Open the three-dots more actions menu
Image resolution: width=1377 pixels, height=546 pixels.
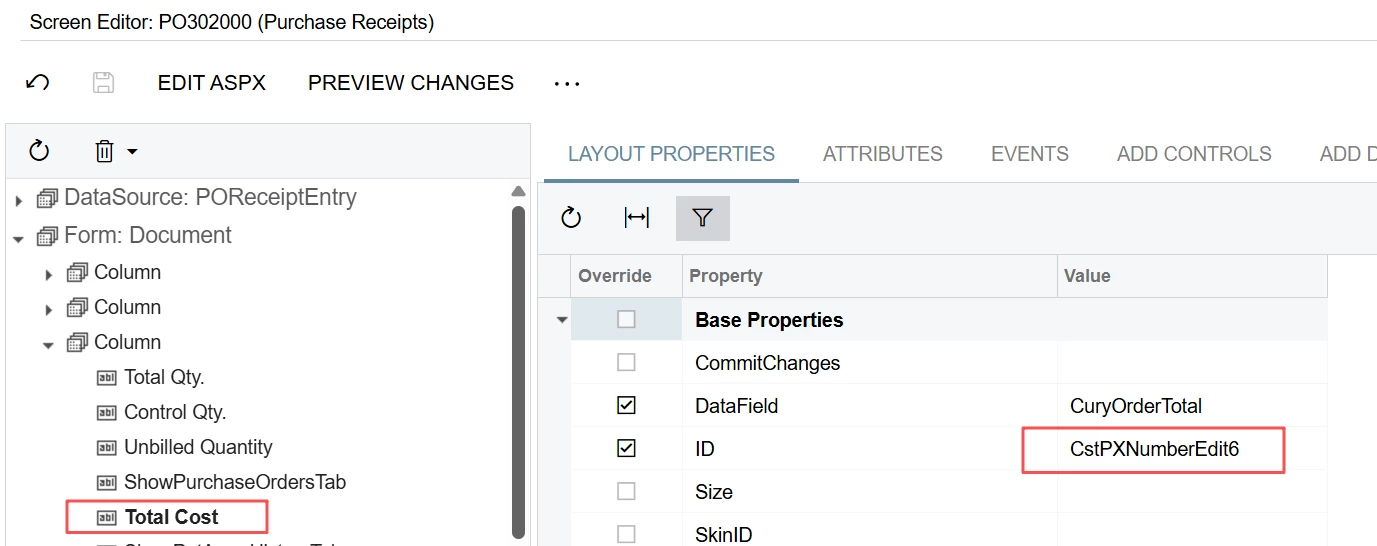coord(567,84)
